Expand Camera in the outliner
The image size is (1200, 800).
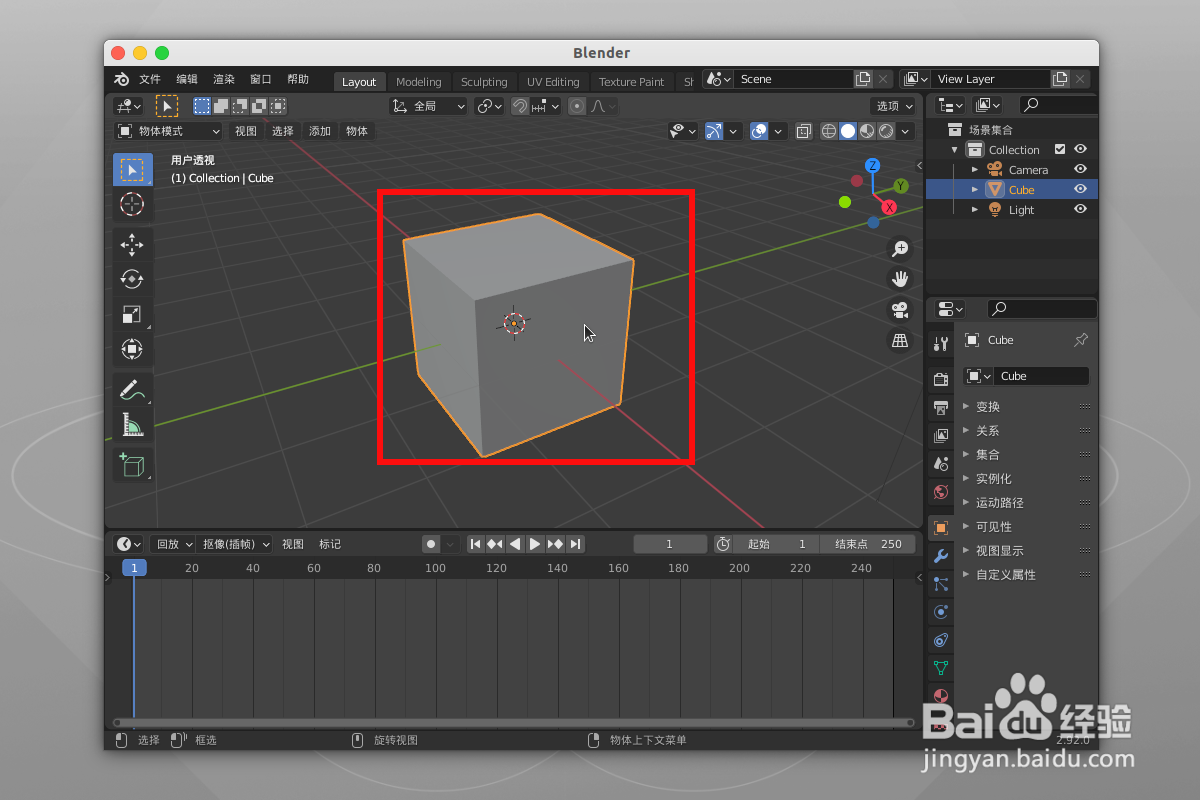tap(975, 169)
